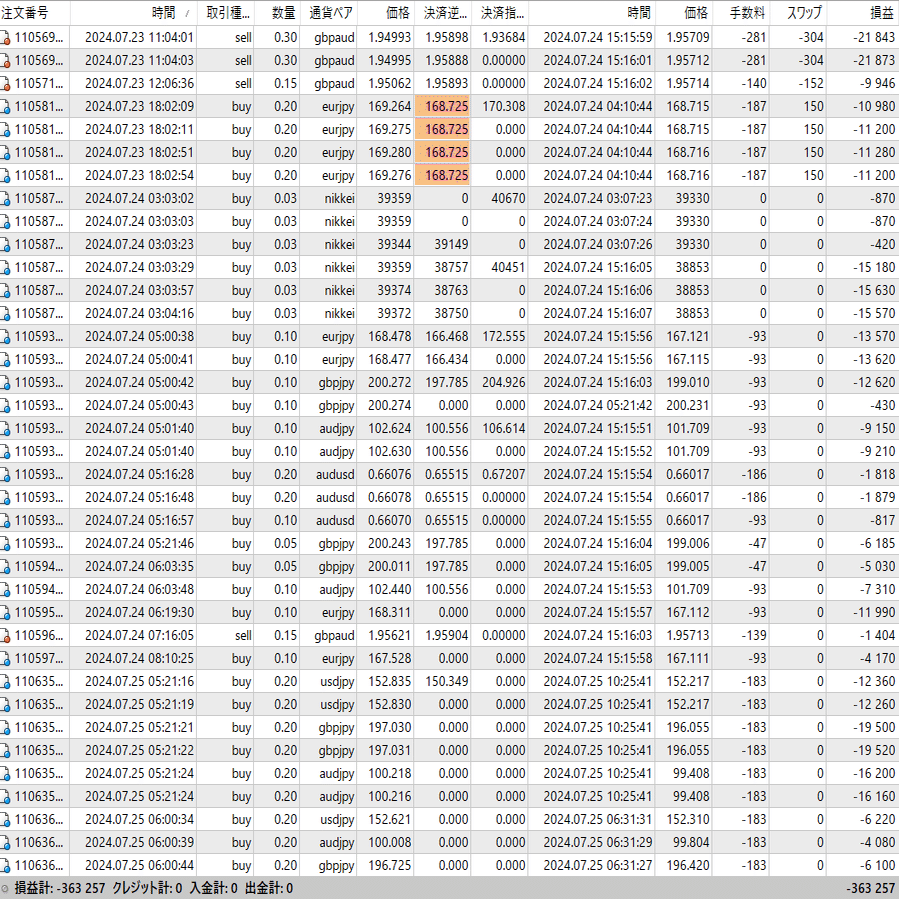Select close price 152.310
The height and width of the screenshot is (899, 899).
[687, 820]
